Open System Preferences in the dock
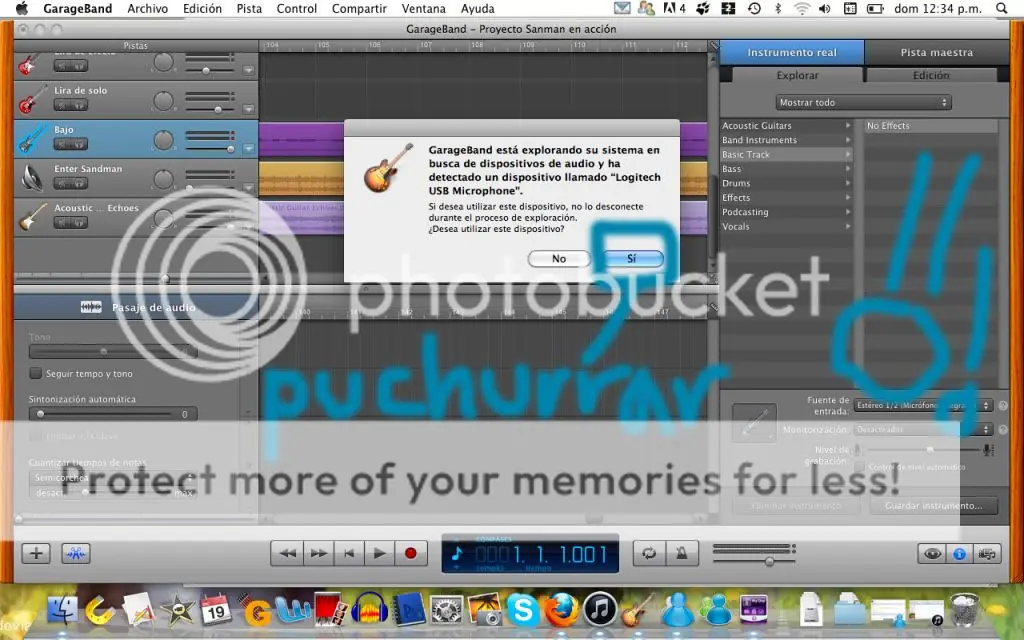This screenshot has width=1024, height=640. coord(446,611)
